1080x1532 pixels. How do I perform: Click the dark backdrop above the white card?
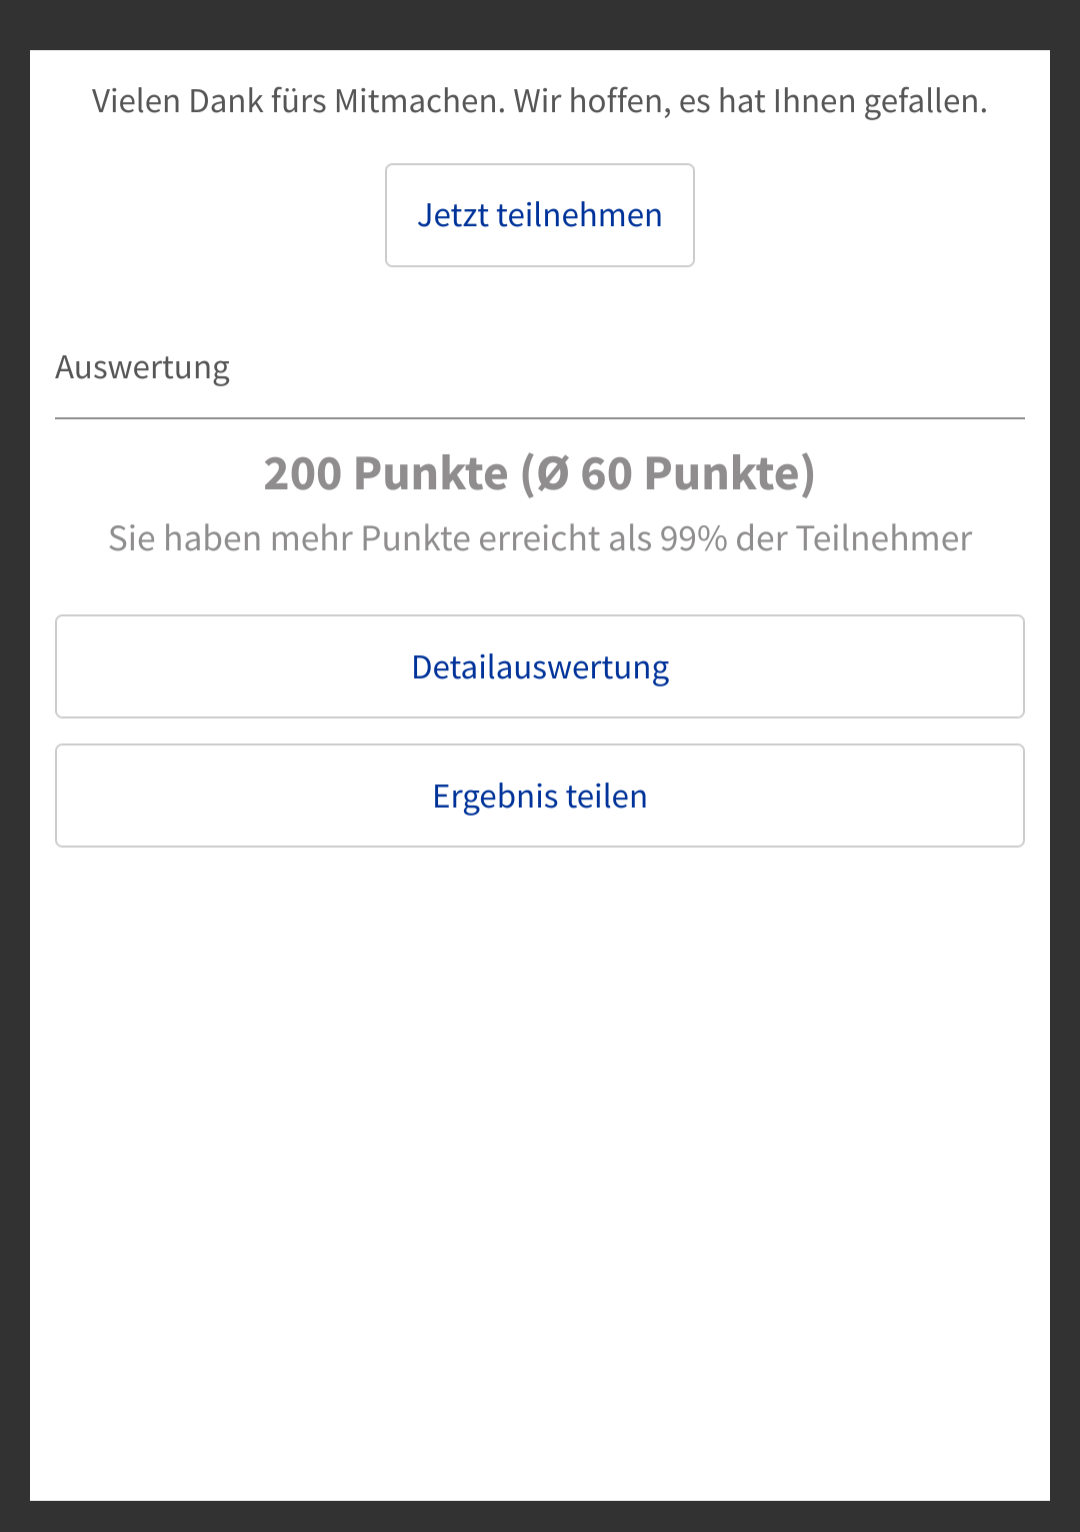[x=540, y=24]
